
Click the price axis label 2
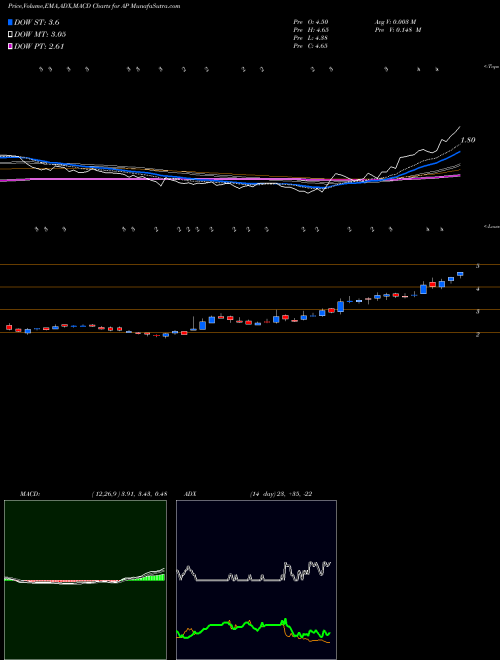478,335
